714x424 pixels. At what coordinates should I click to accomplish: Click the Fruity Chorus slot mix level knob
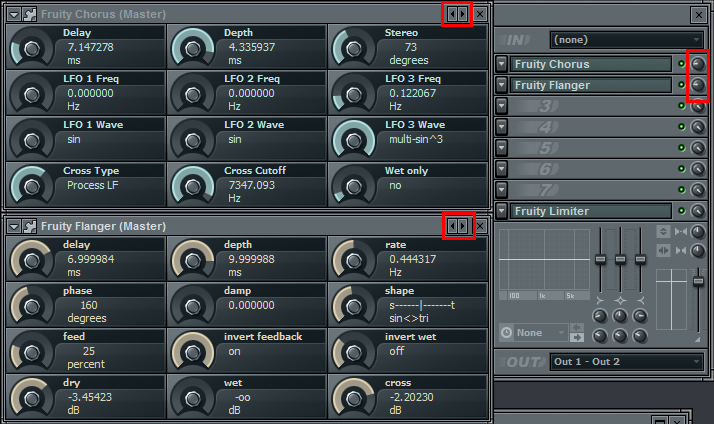click(x=698, y=64)
